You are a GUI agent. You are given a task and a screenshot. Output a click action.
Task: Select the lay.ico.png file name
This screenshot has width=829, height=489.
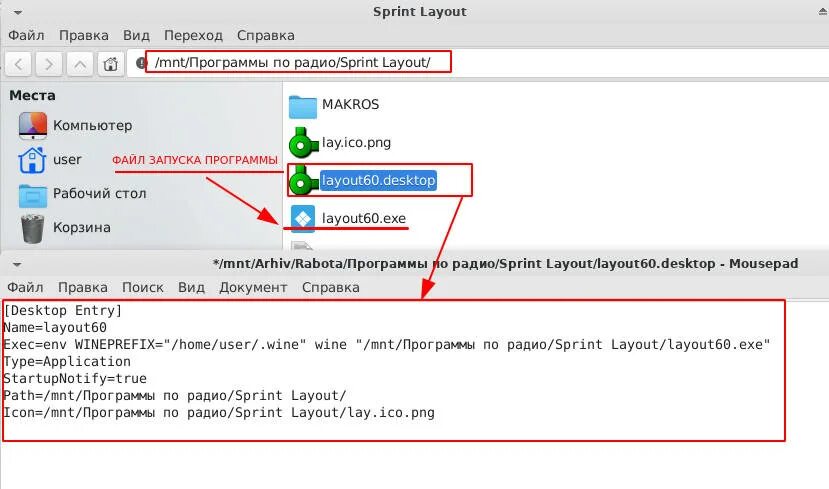tap(356, 143)
